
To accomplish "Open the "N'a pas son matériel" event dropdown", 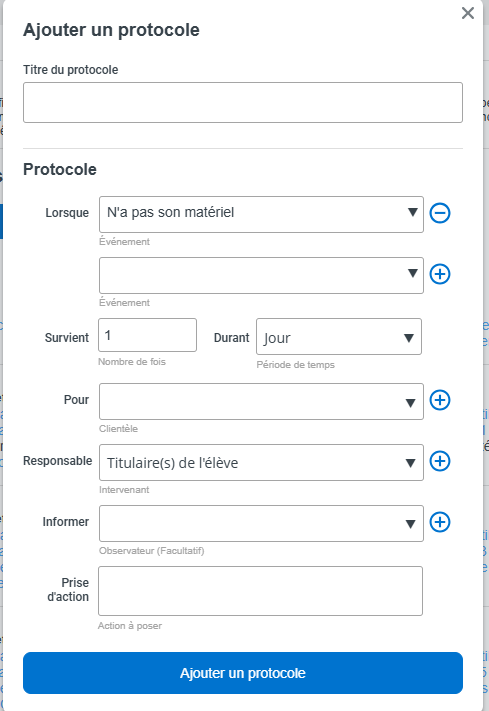I will (x=261, y=214).
